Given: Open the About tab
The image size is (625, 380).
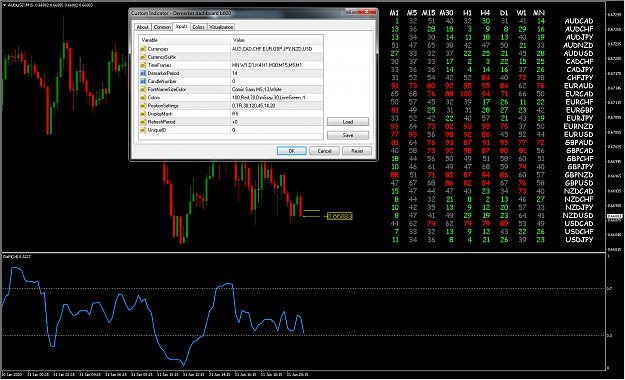Looking at the screenshot, I should [x=142, y=27].
